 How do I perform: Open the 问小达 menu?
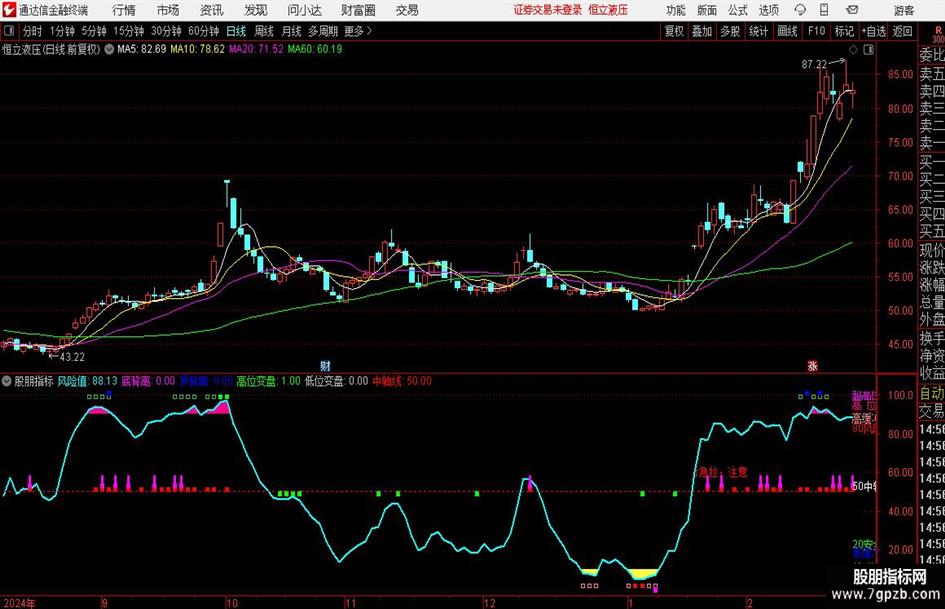pos(304,10)
